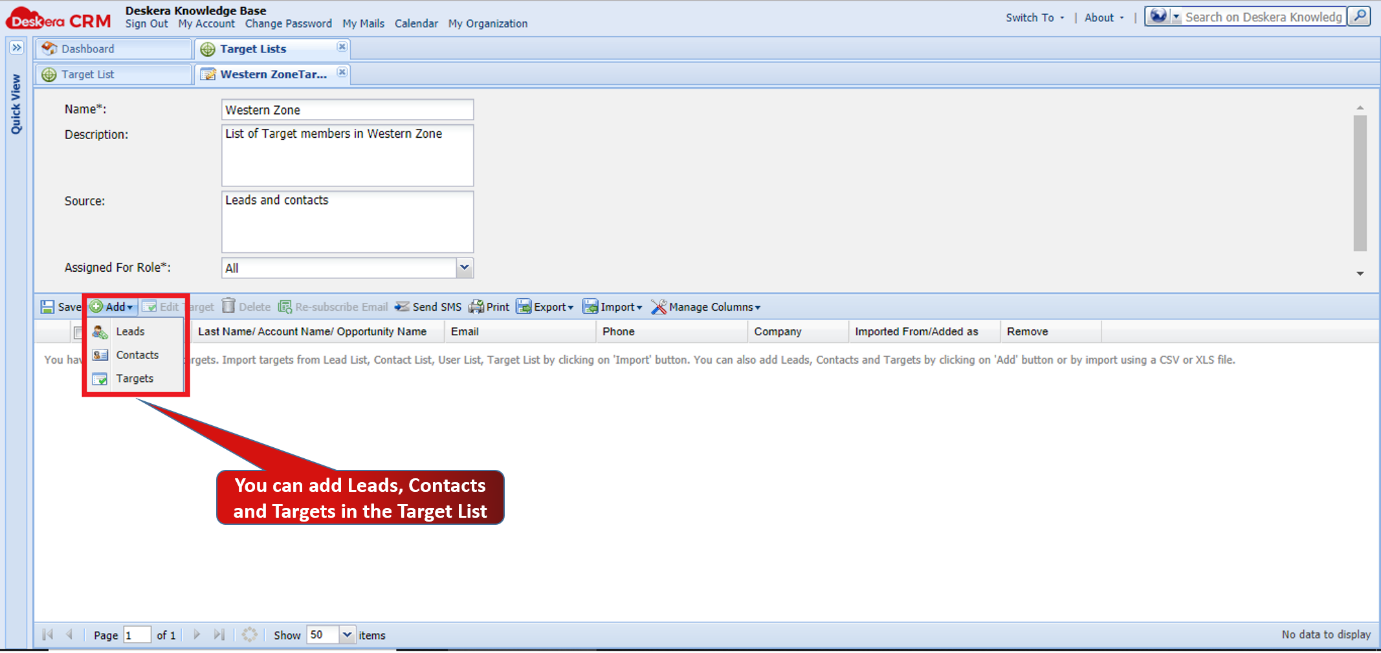Click the search magnifier icon
Image resolution: width=1381 pixels, height=653 pixels.
coord(1359,16)
